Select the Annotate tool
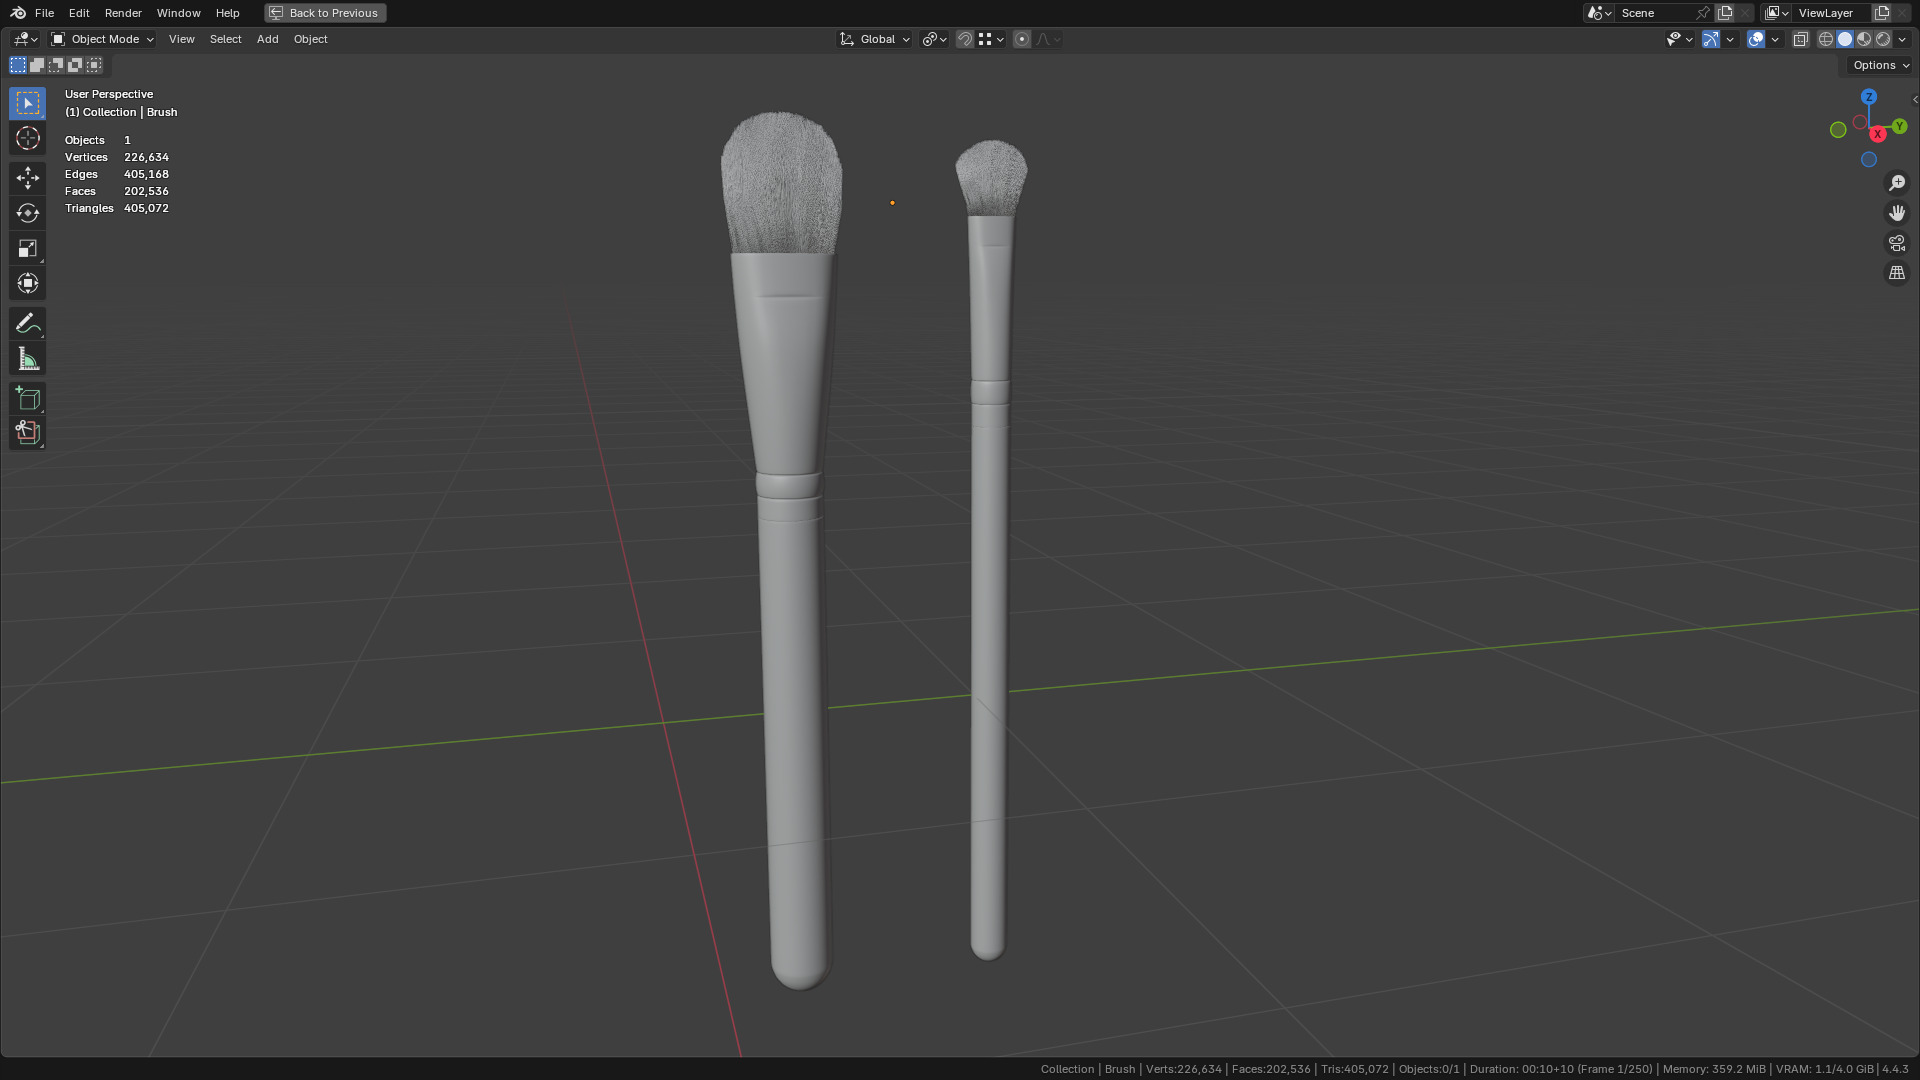 (x=27, y=323)
